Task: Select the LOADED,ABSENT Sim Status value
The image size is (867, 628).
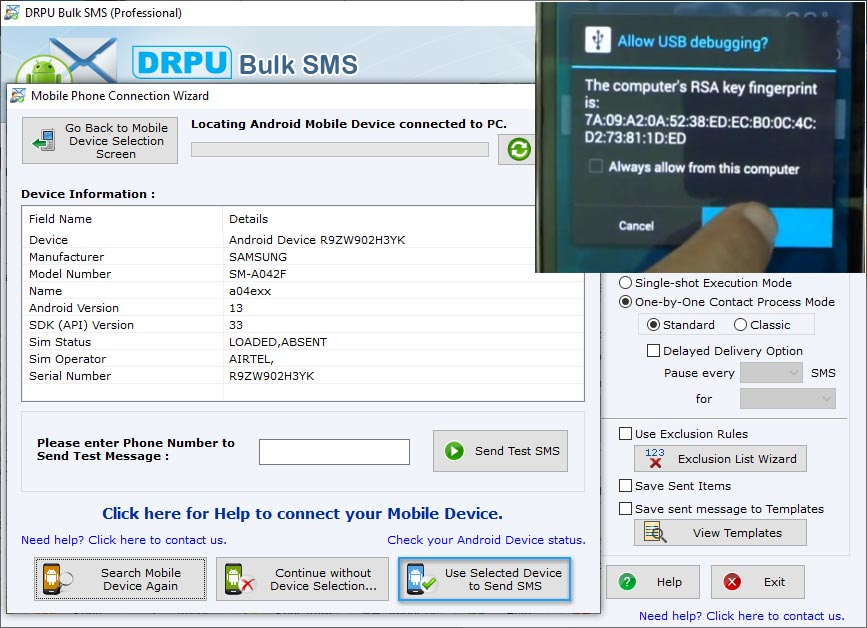Action: pos(278,342)
